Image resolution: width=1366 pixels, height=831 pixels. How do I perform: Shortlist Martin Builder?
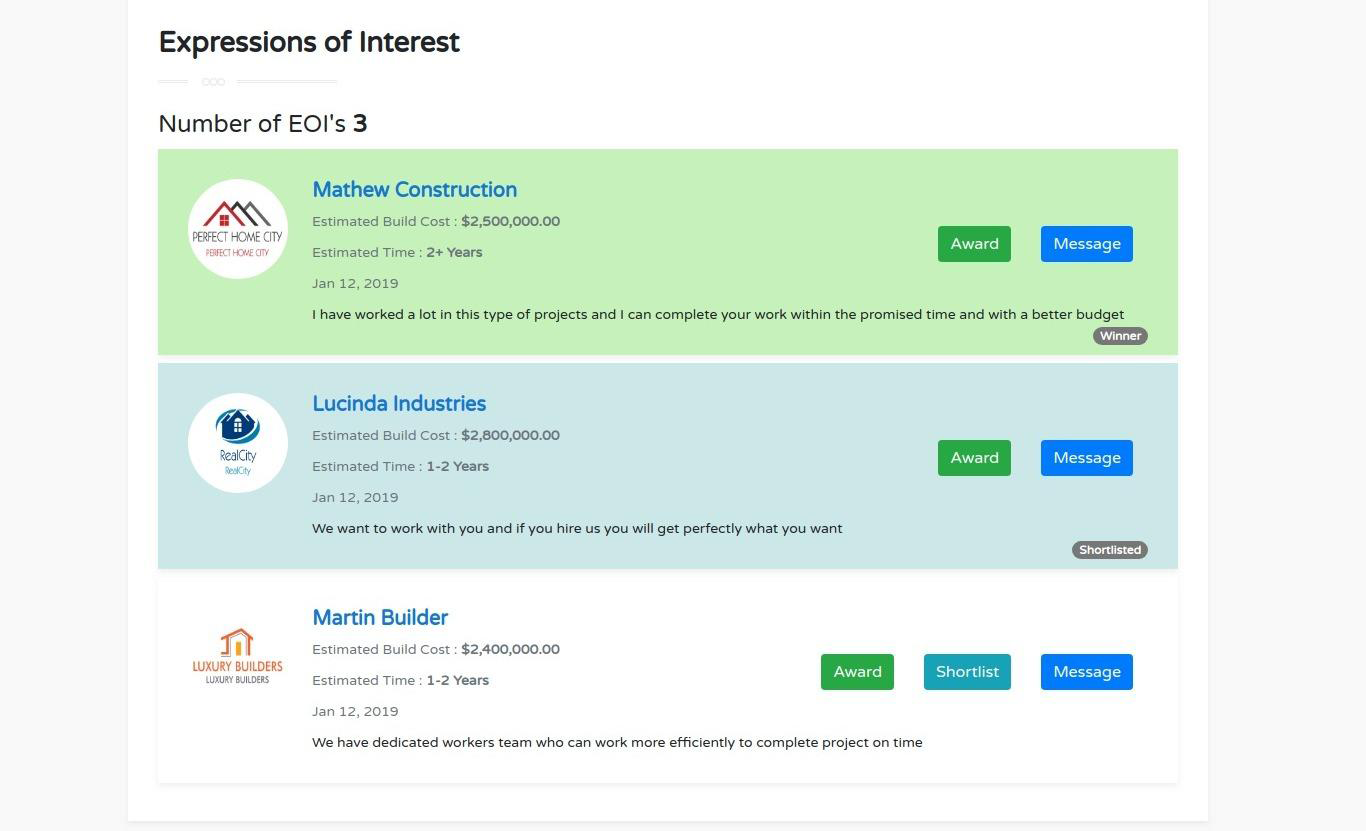[x=967, y=672]
